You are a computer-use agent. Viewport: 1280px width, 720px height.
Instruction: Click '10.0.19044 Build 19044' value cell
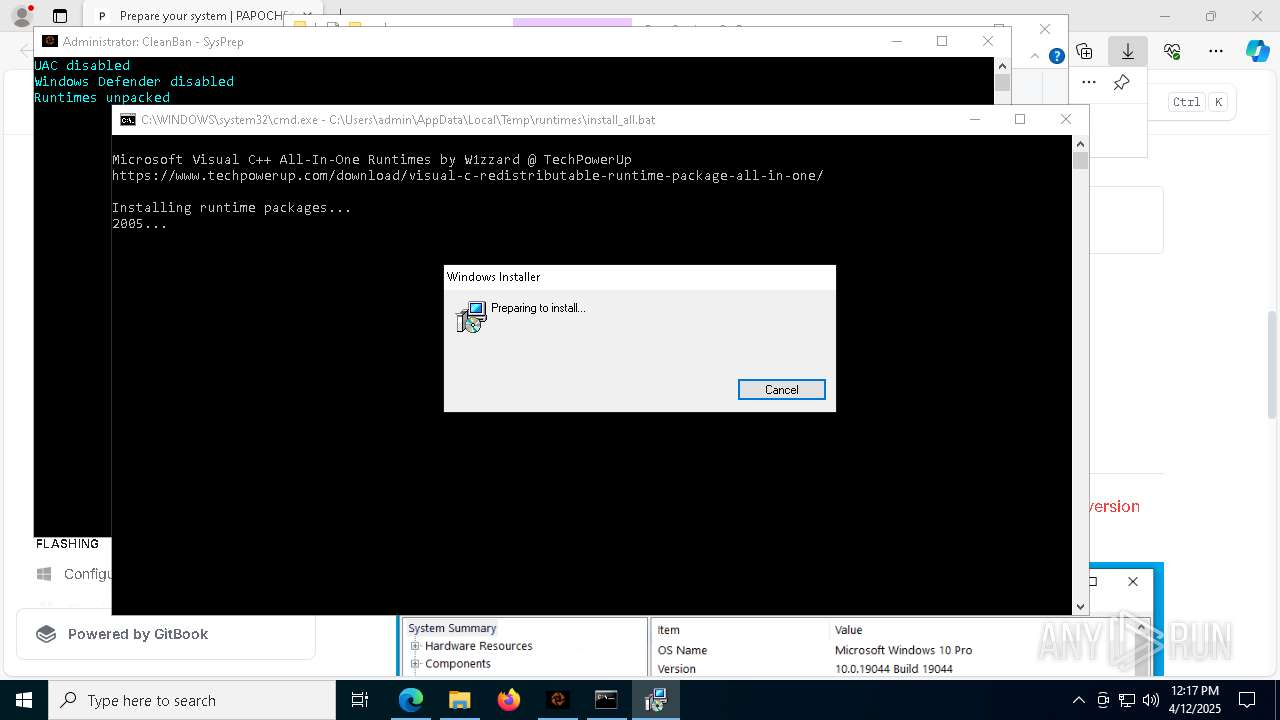(893, 669)
